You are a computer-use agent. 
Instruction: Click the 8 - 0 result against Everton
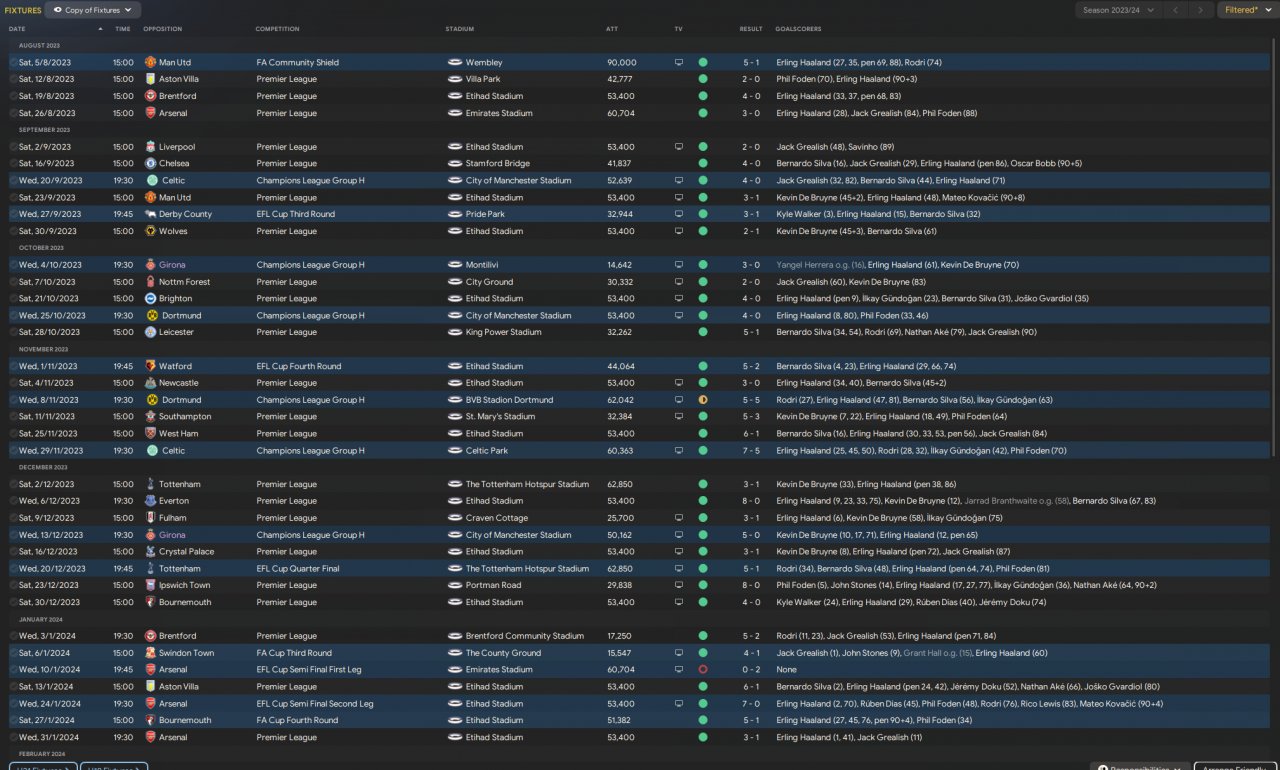(751, 501)
